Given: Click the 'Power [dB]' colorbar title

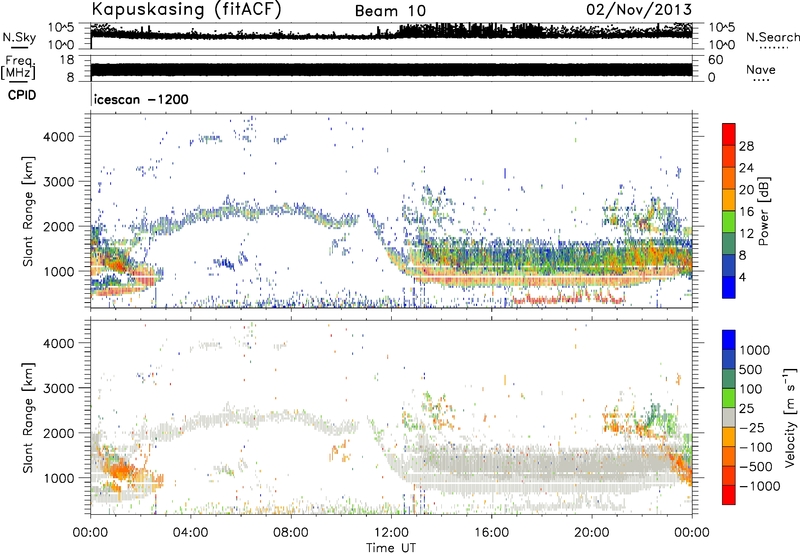Looking at the screenshot, I should (x=763, y=211).
